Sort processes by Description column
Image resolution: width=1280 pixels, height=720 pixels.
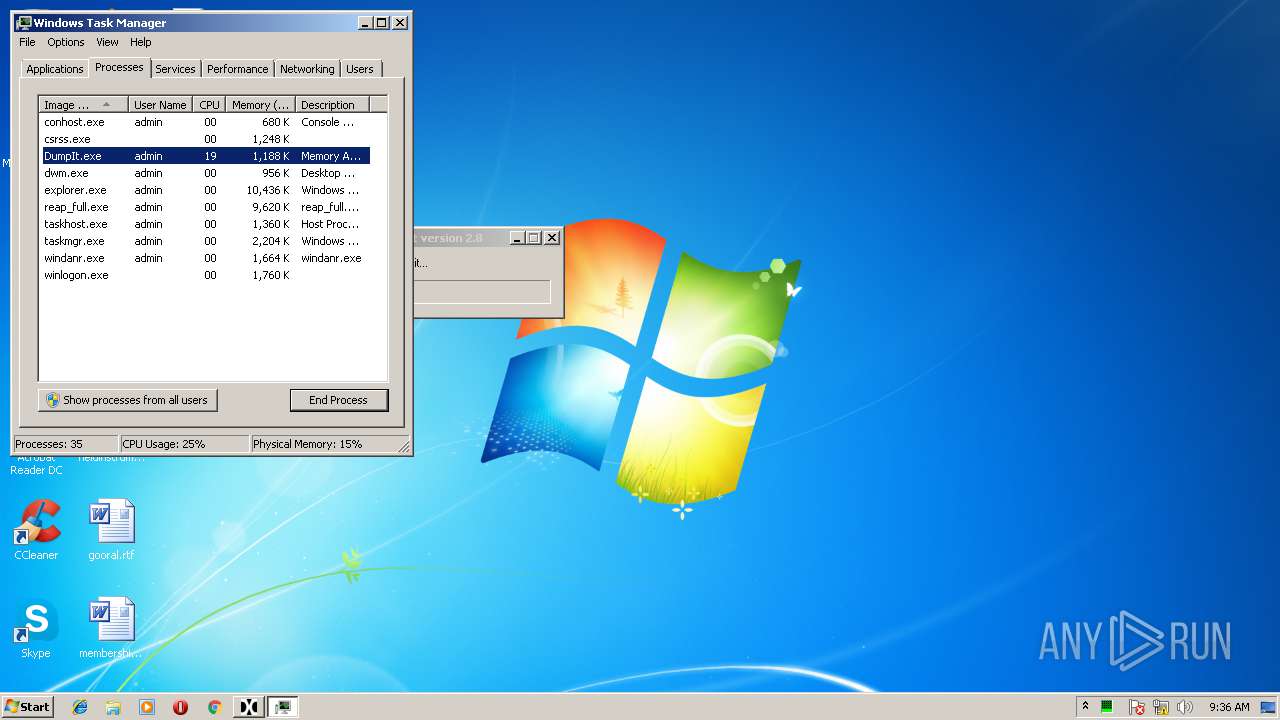(x=332, y=104)
